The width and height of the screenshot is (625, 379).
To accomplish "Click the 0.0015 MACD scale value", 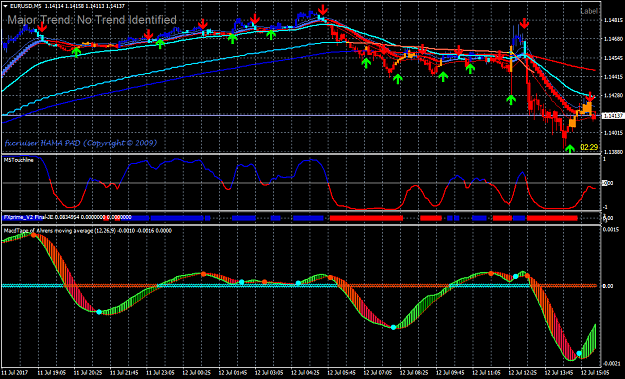I will 611,230.
